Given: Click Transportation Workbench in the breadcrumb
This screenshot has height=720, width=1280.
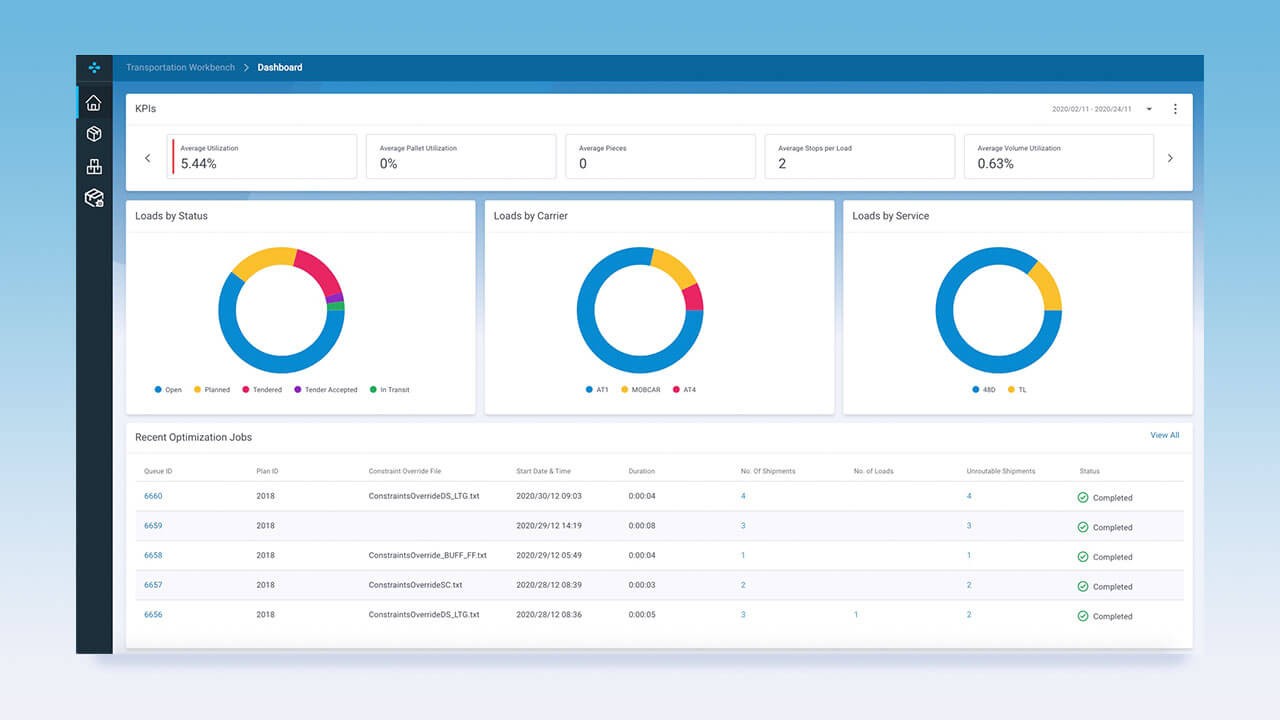Looking at the screenshot, I should coord(180,67).
